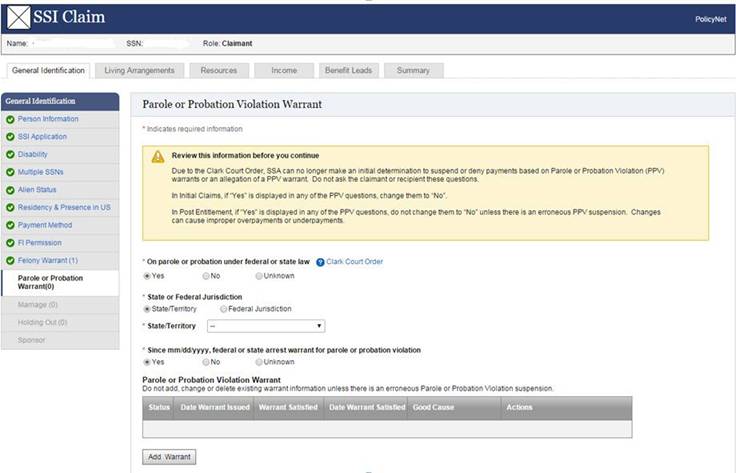Select Unknown for arrest warrant question
Screen dimensions: 736x473
(260, 362)
